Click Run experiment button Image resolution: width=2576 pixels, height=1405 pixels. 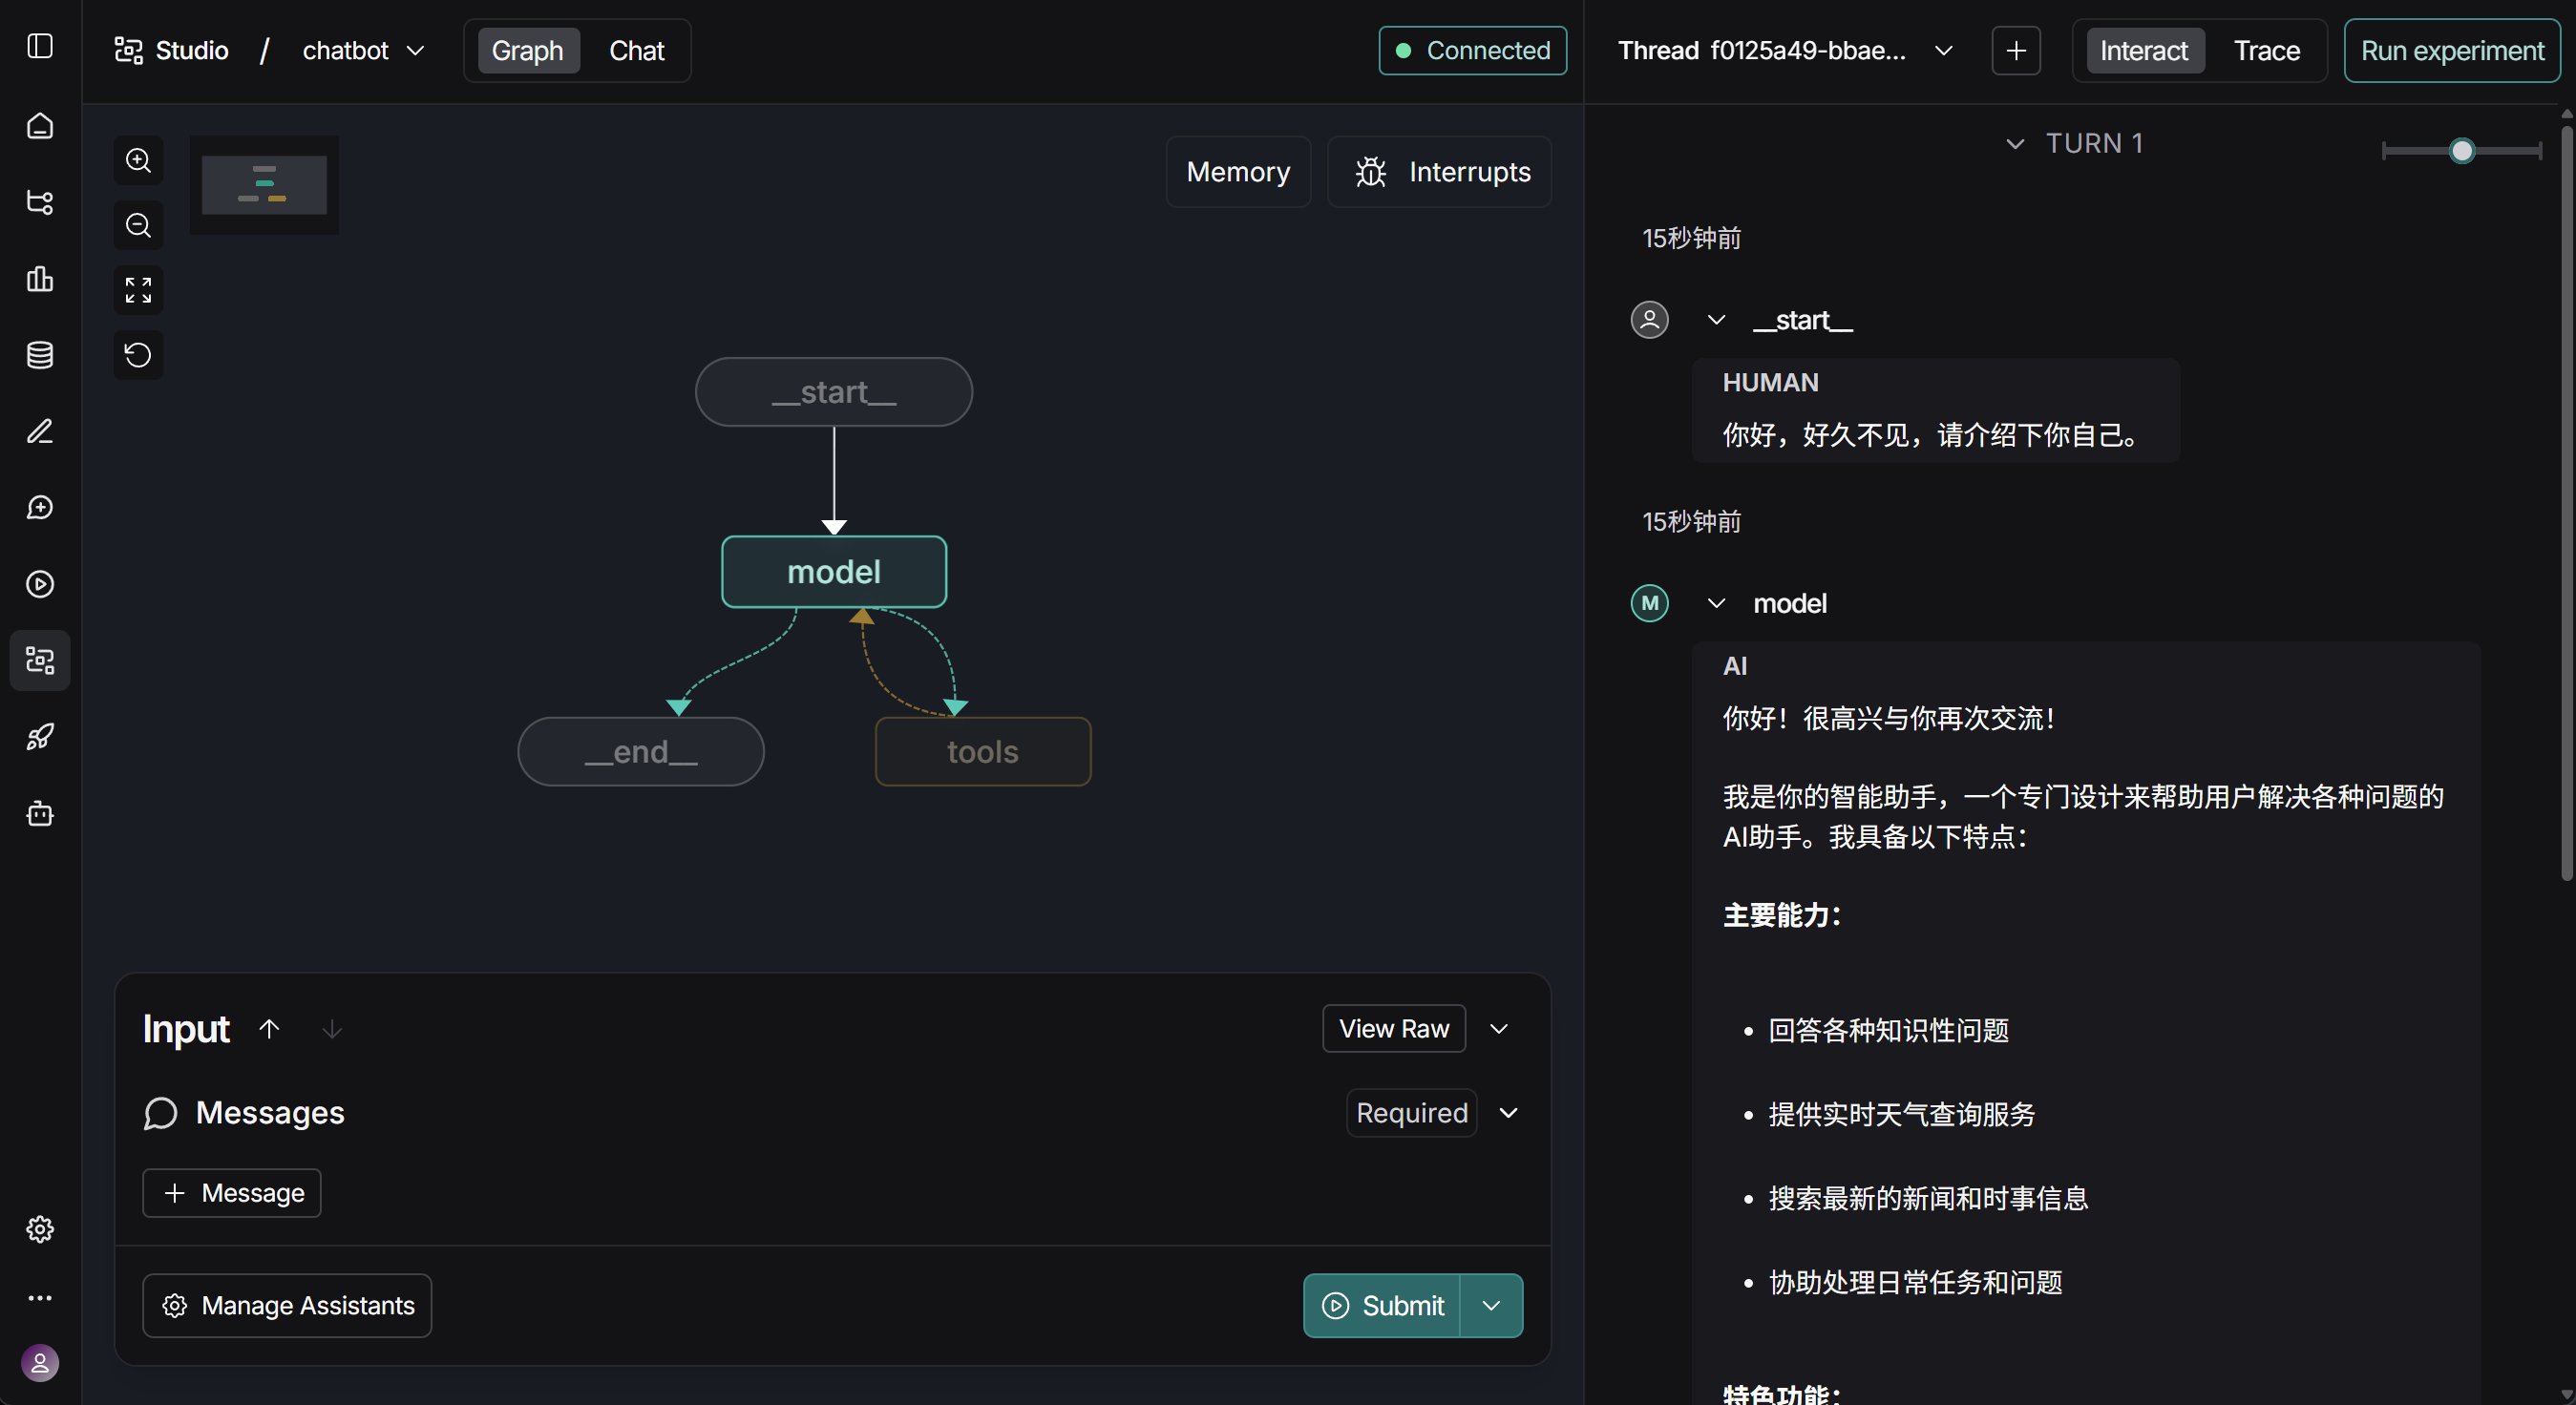[x=2452, y=51]
